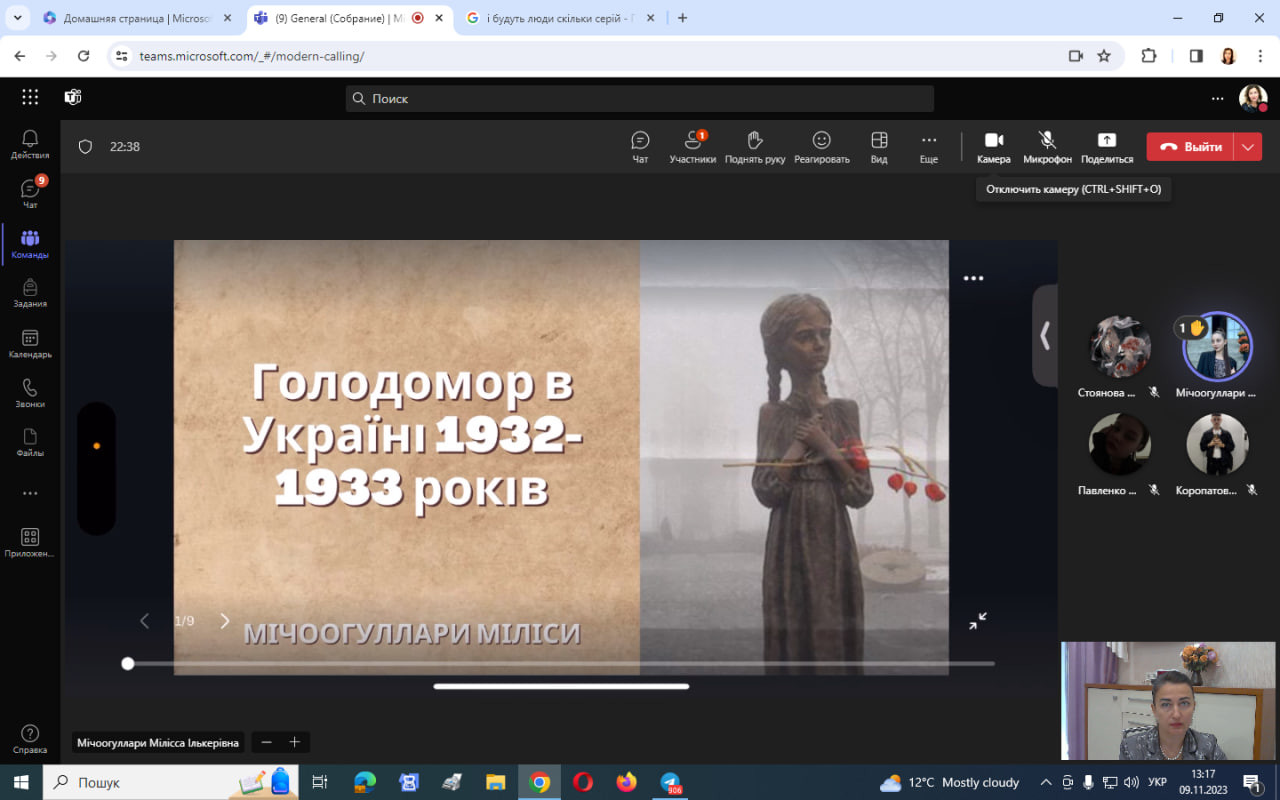Open the meeting chat (Чат) panel

click(x=640, y=146)
